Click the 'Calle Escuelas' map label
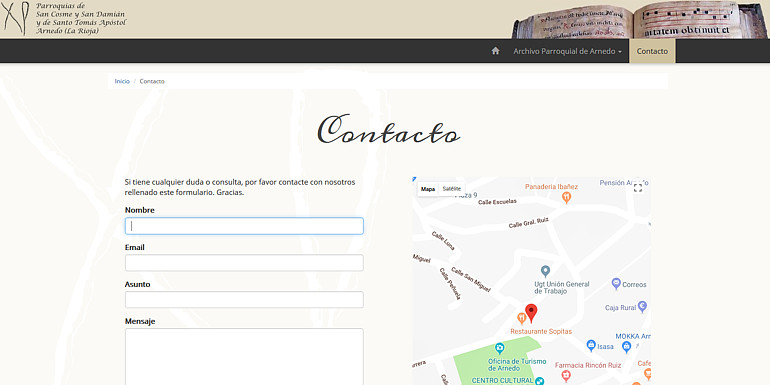This screenshot has width=770, height=385. (x=497, y=201)
